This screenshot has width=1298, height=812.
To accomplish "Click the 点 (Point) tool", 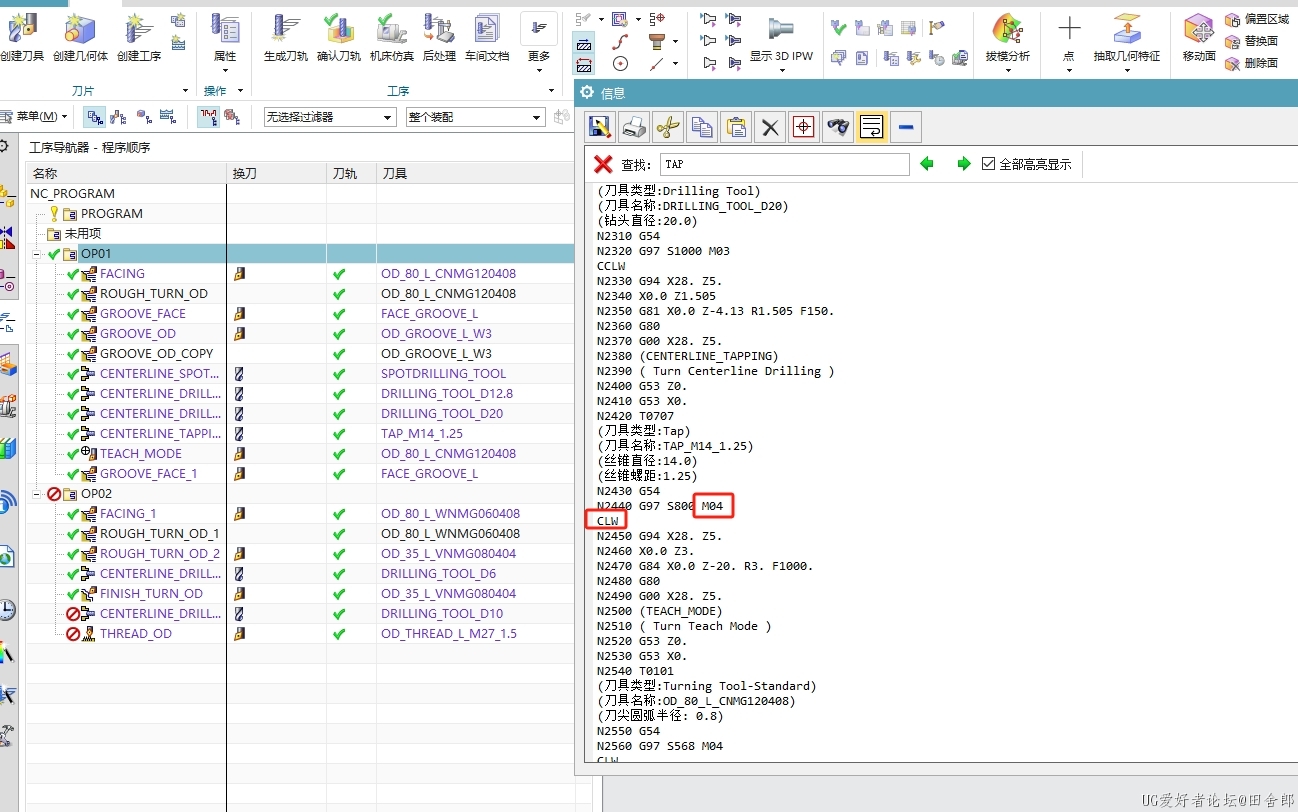I will (1069, 43).
